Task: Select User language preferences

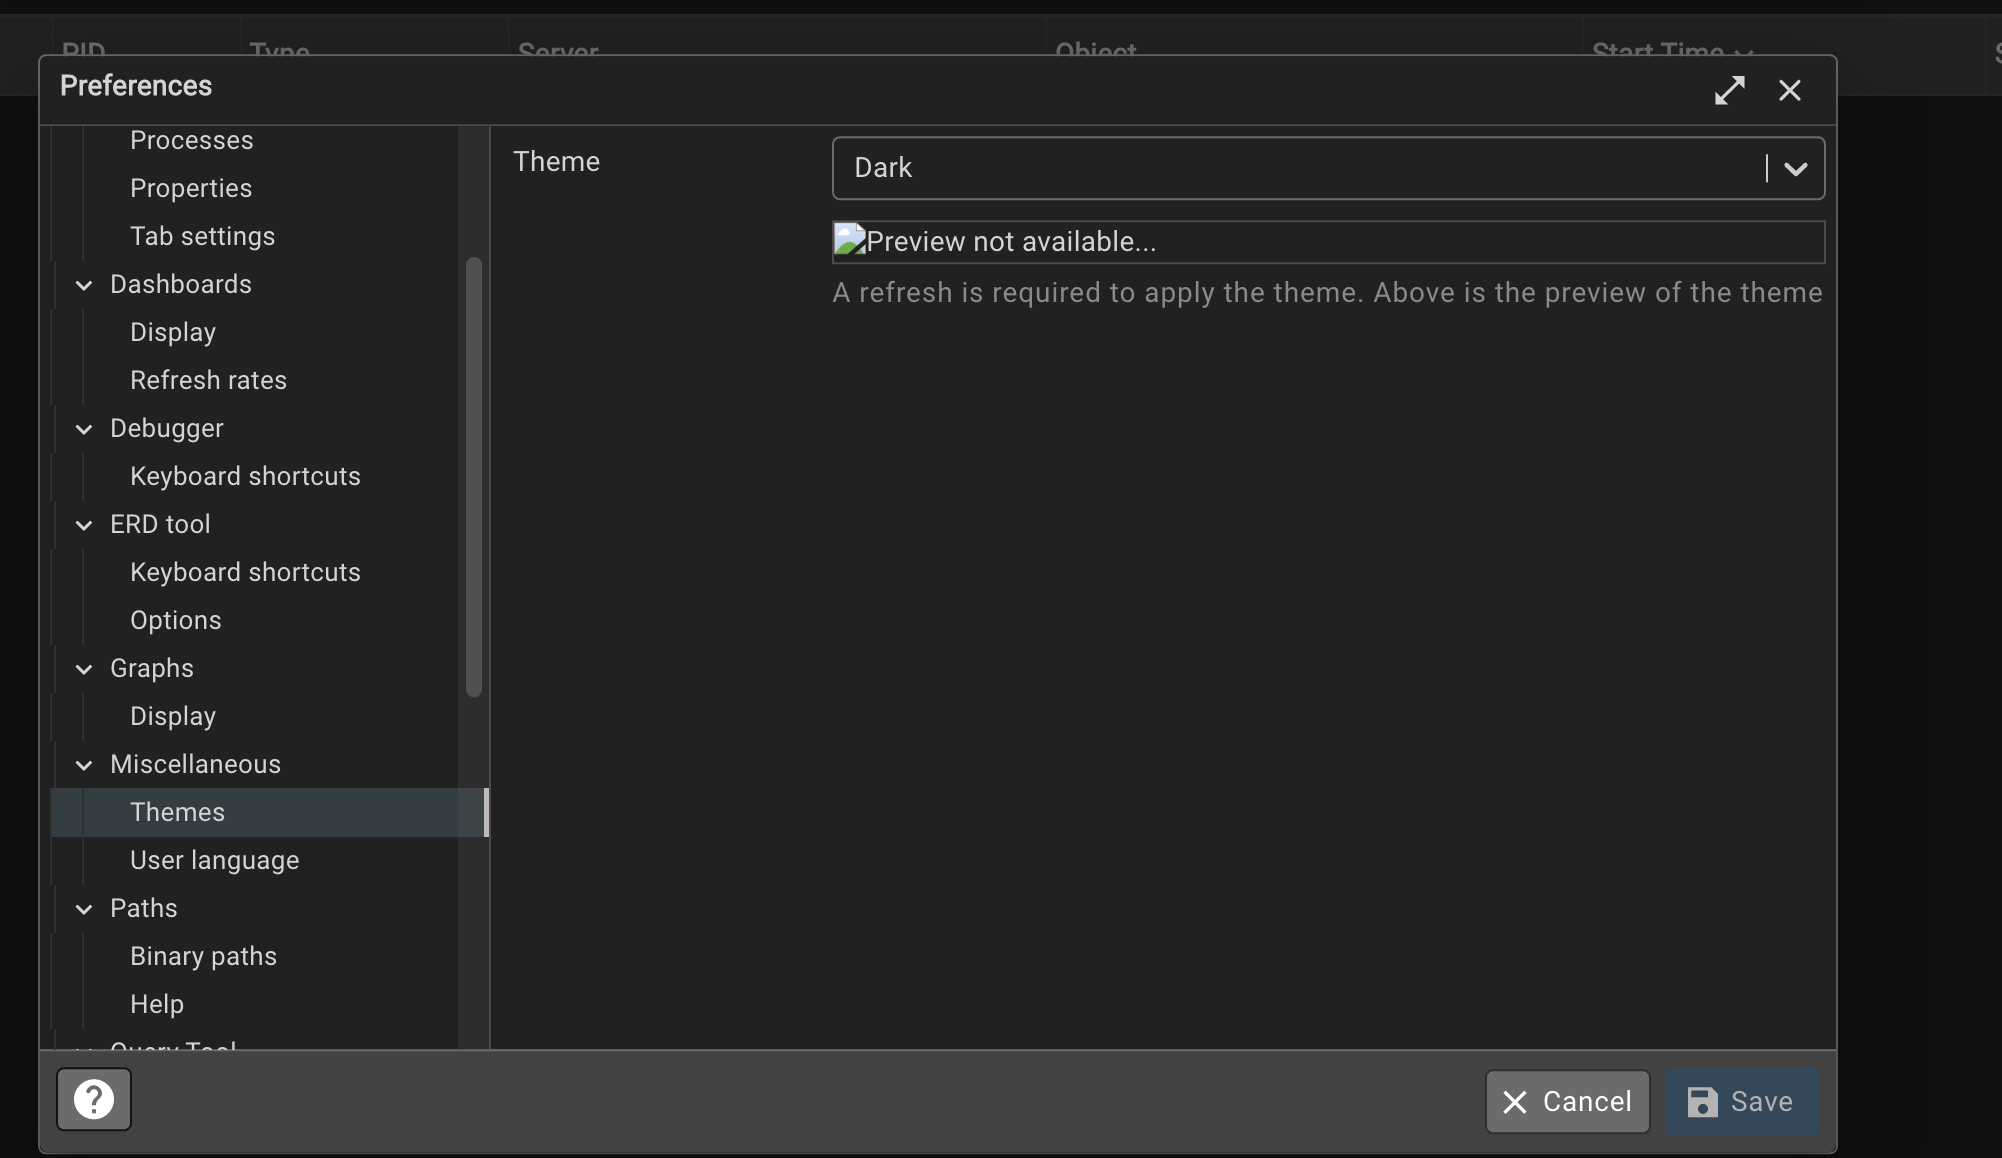Action: coord(214,860)
